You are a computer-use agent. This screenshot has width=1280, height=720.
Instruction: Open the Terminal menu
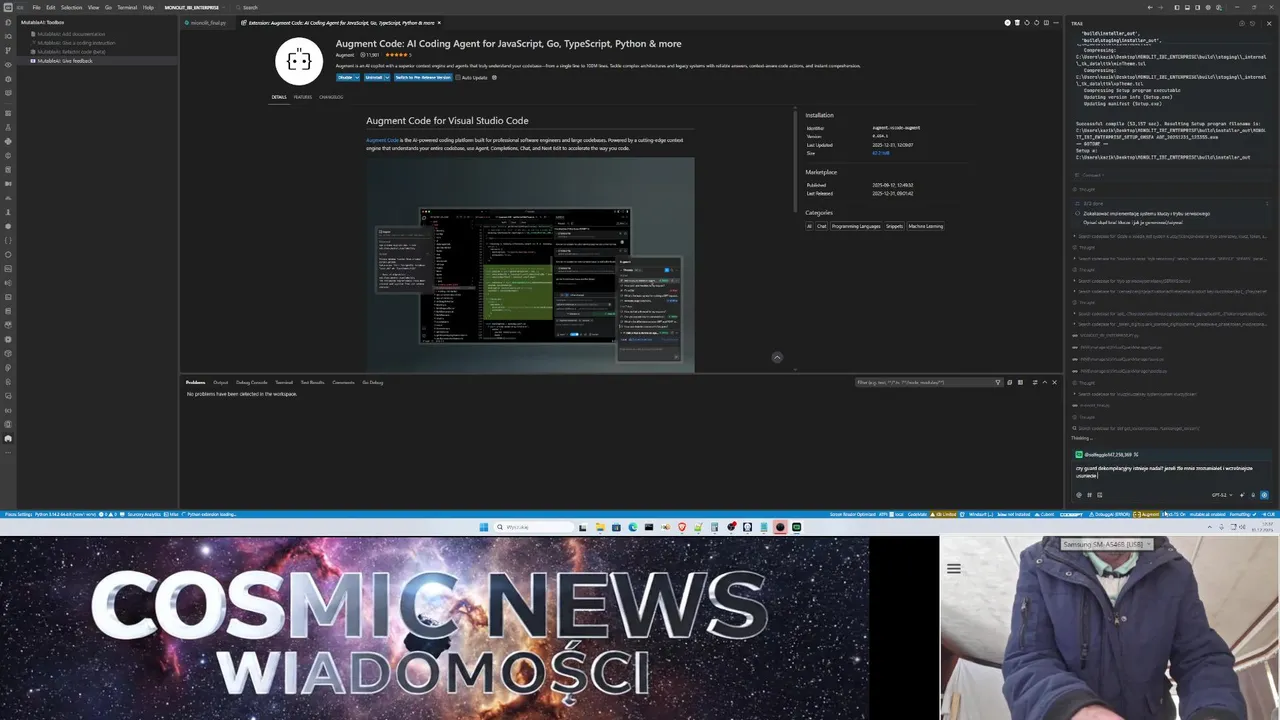point(127,7)
